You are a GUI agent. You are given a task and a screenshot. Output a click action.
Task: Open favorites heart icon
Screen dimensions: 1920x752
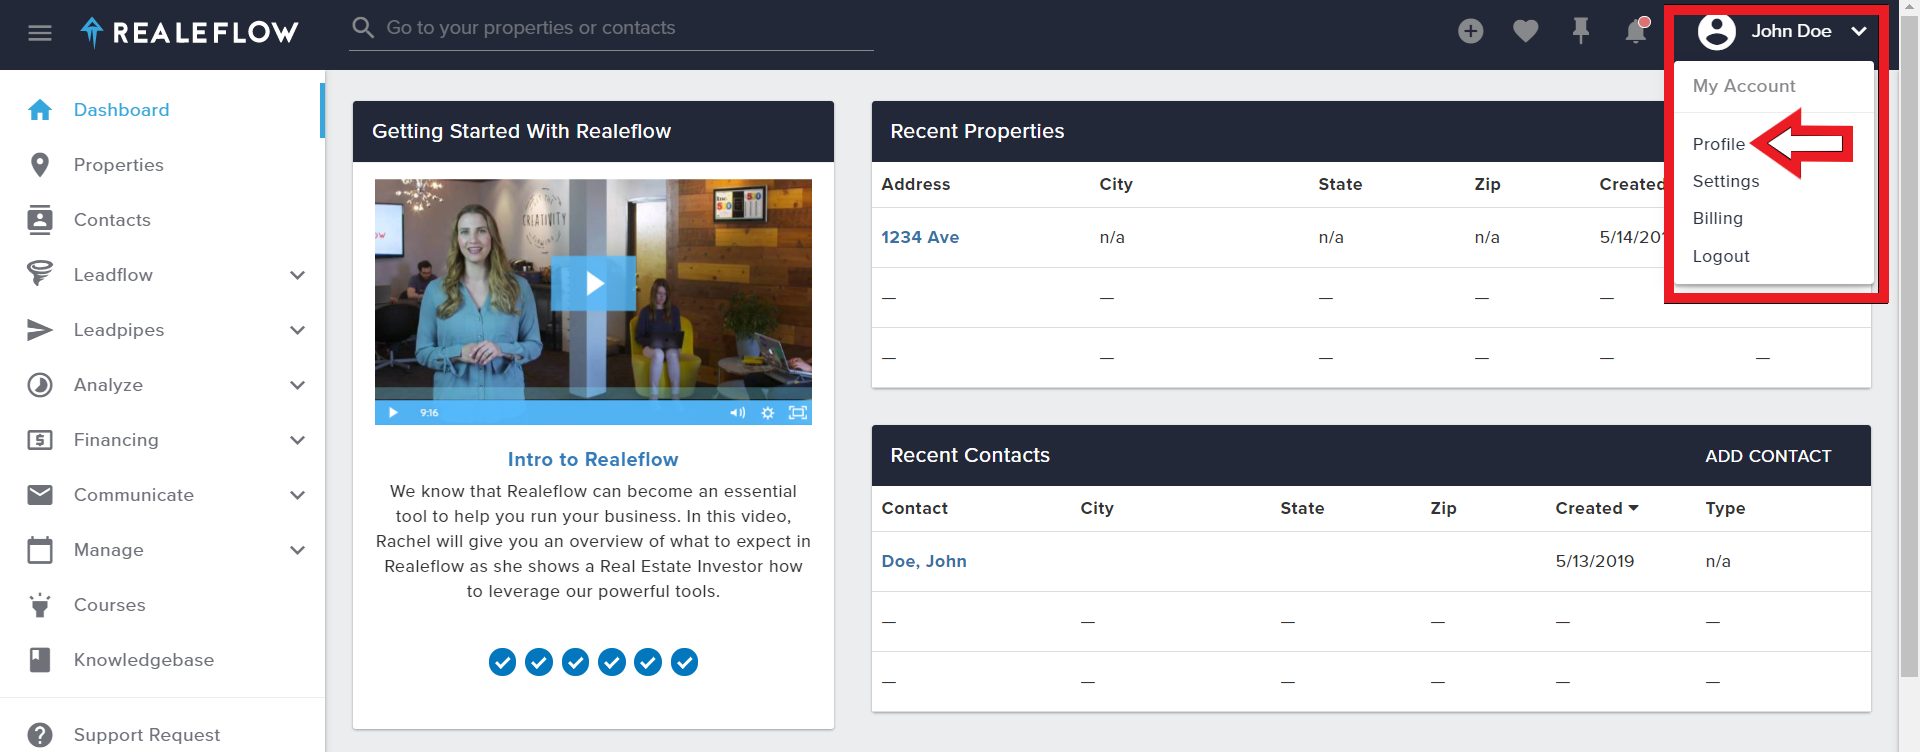1525,31
